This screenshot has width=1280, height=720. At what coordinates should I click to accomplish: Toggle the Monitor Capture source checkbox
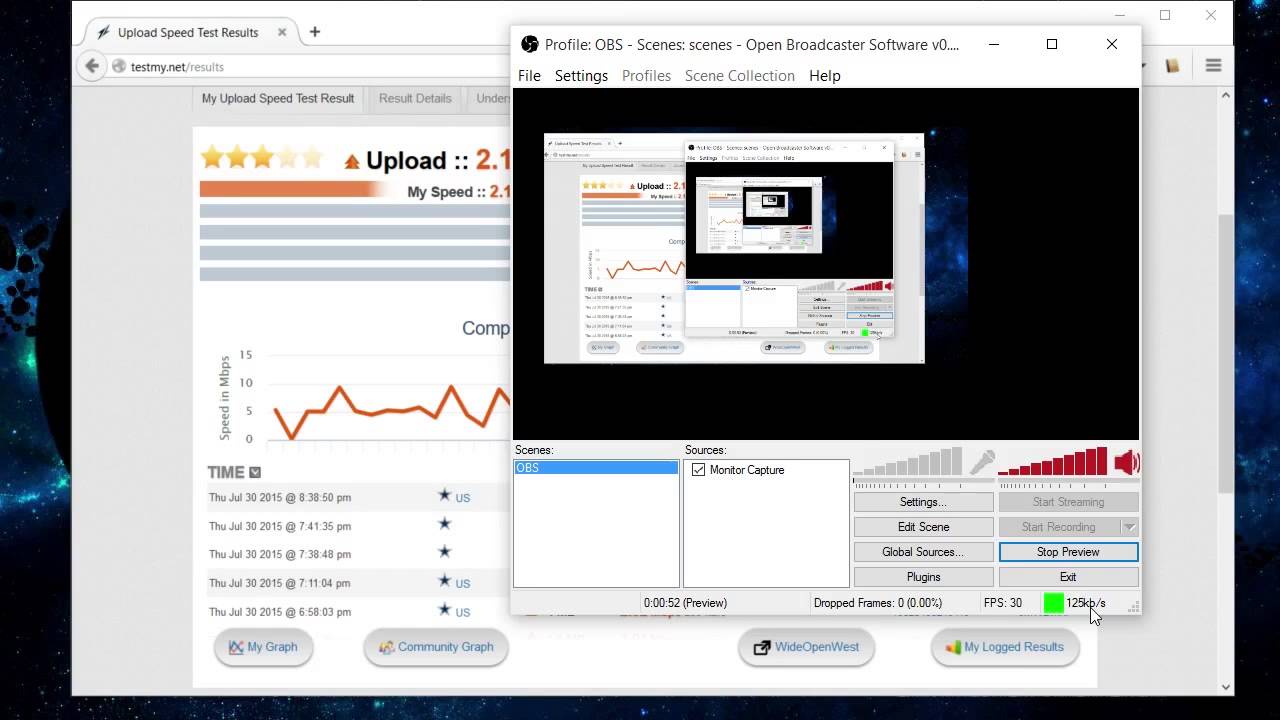[x=698, y=470]
